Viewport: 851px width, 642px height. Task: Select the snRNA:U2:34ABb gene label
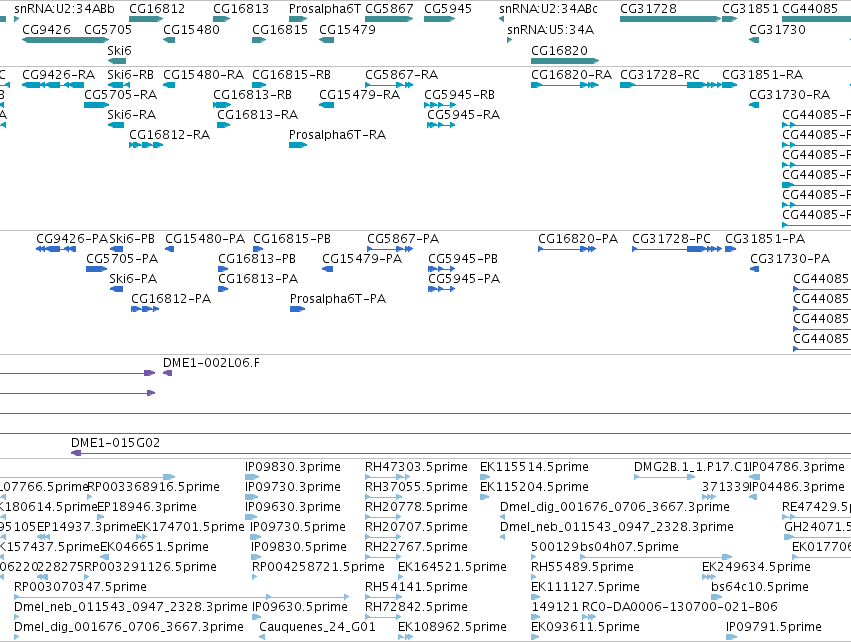pos(64,9)
